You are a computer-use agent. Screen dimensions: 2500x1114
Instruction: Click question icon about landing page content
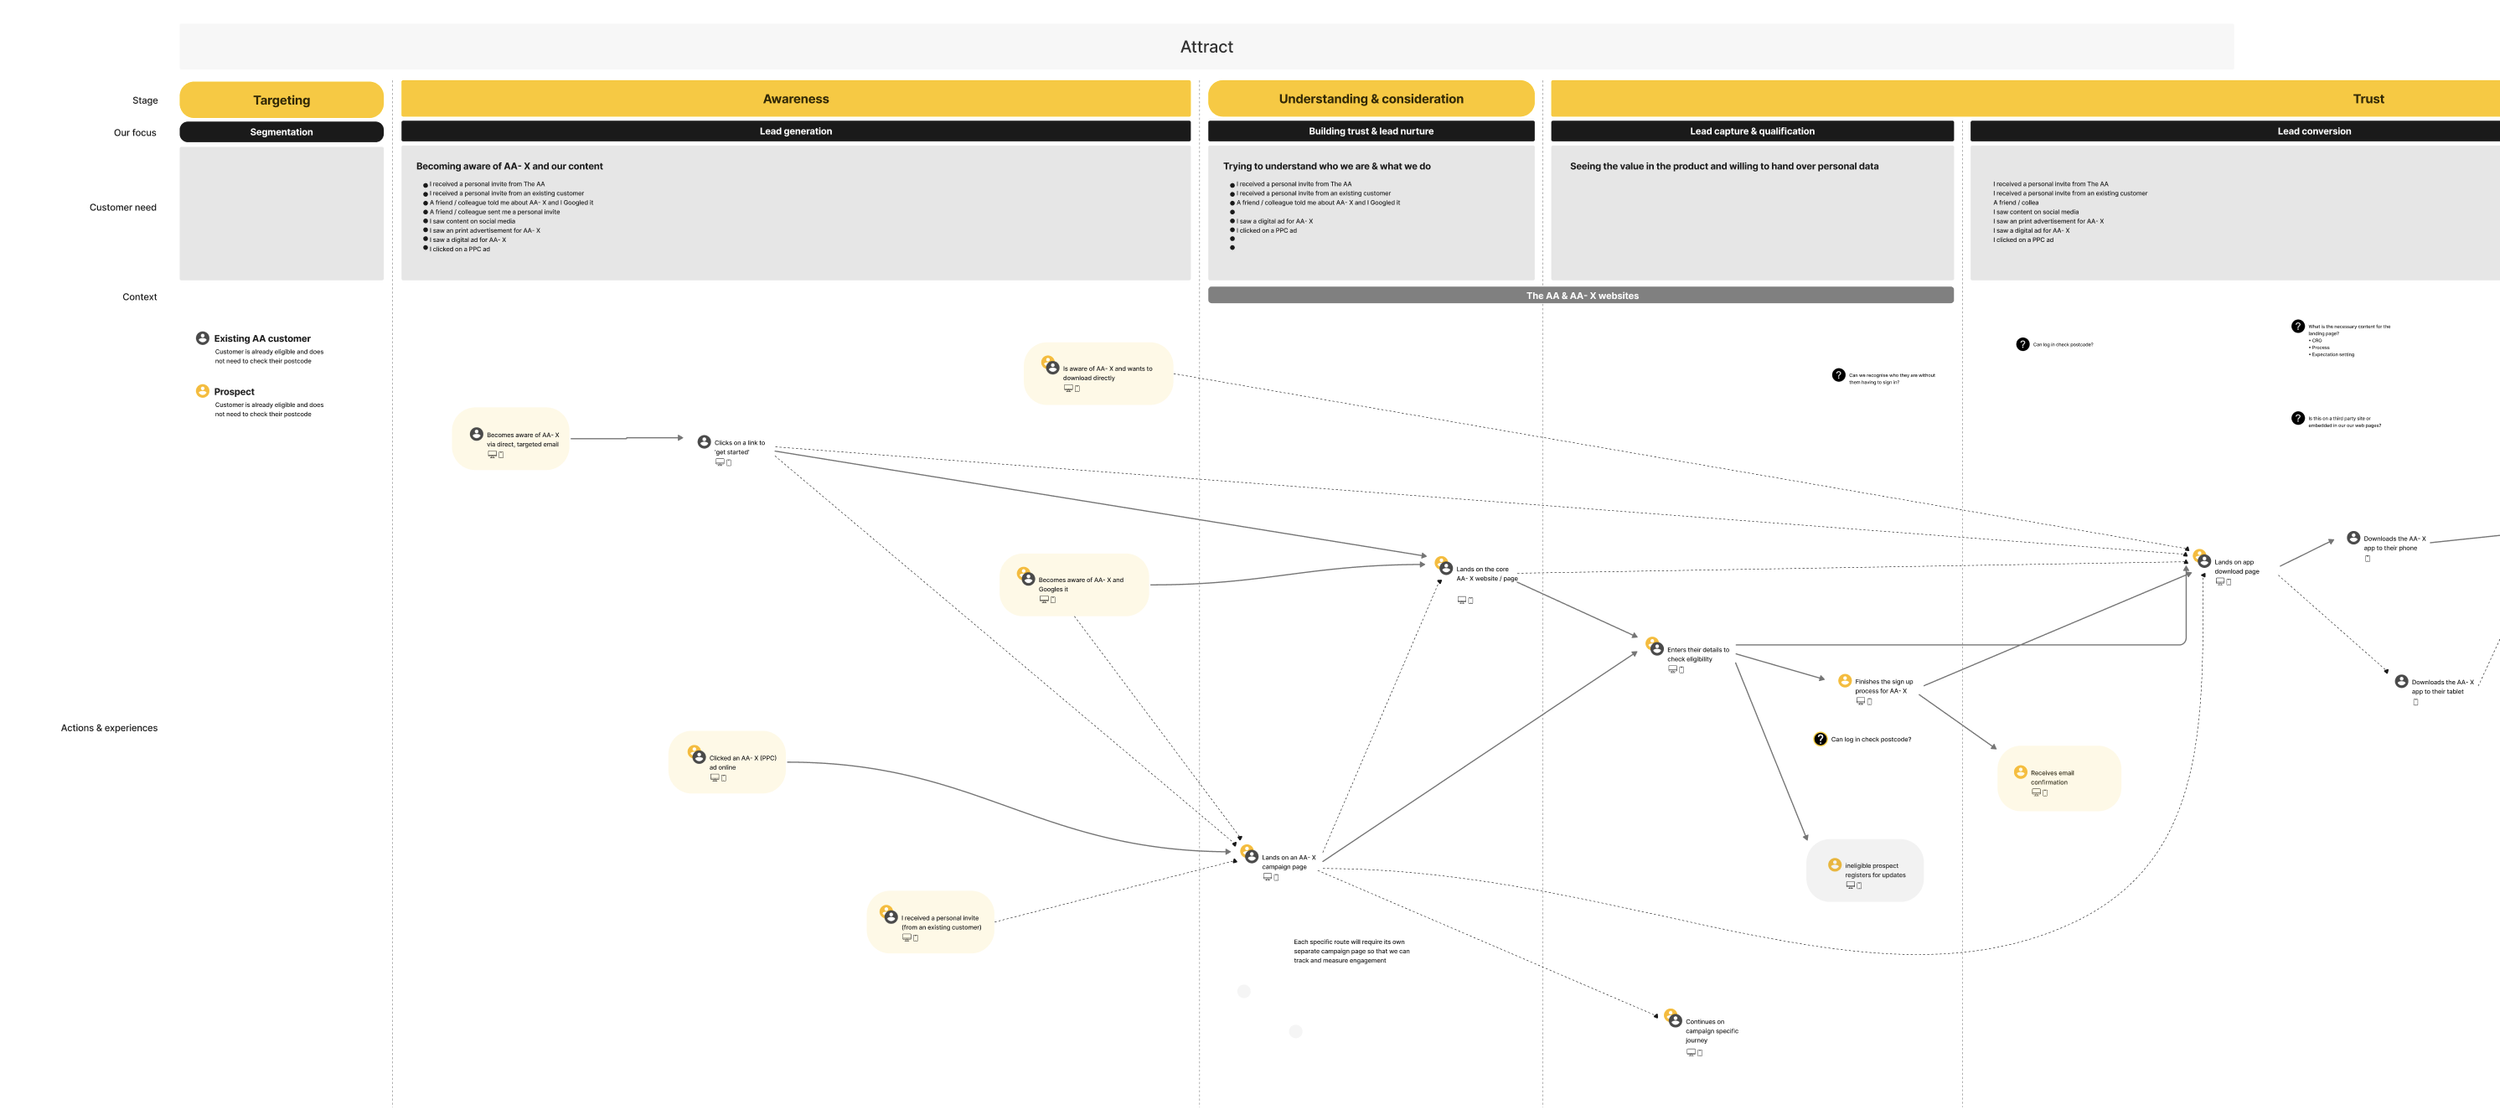(x=2297, y=326)
